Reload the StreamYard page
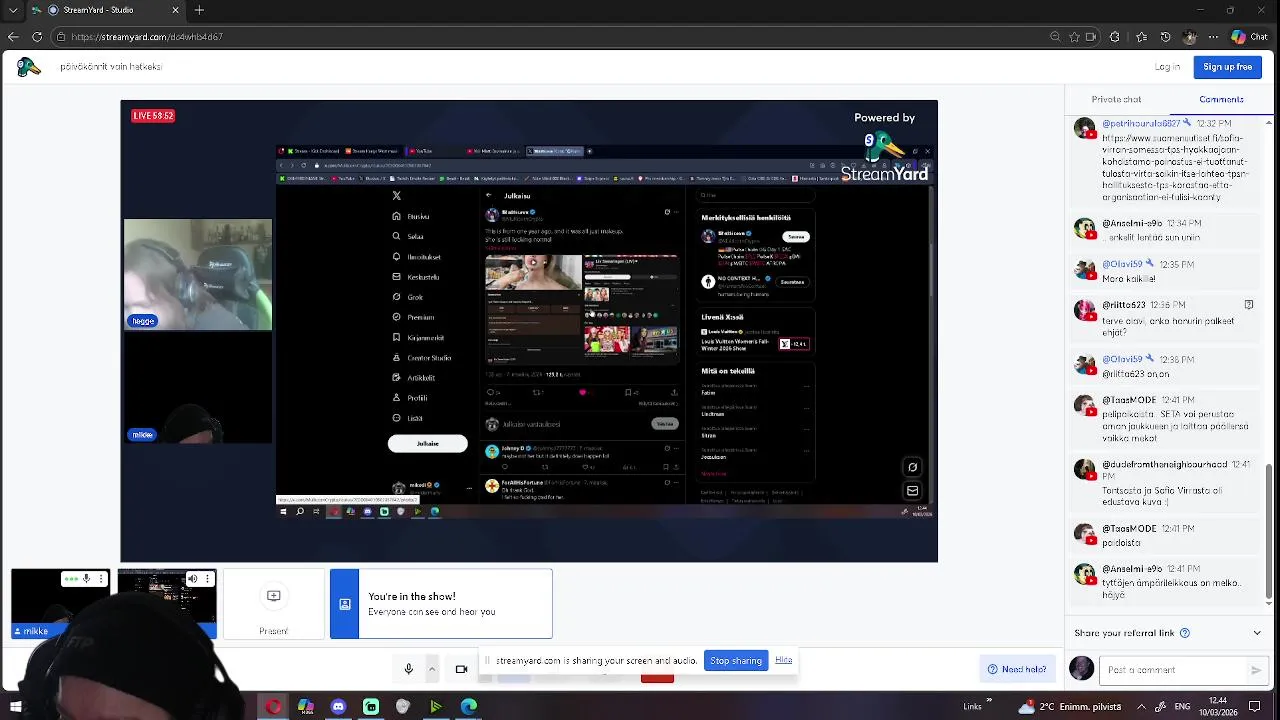Viewport: 1280px width, 720px height. (x=37, y=37)
